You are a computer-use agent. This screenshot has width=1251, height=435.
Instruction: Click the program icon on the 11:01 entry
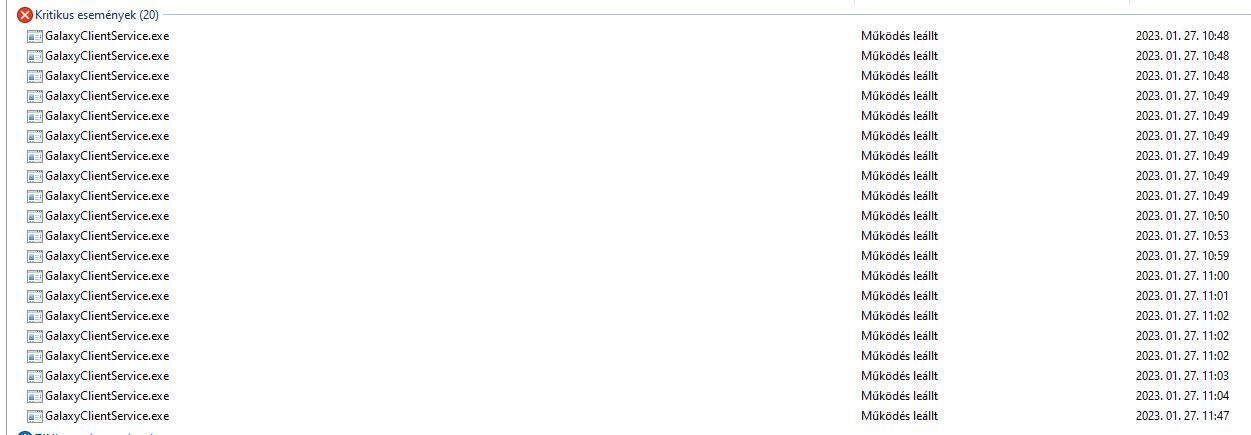35,296
